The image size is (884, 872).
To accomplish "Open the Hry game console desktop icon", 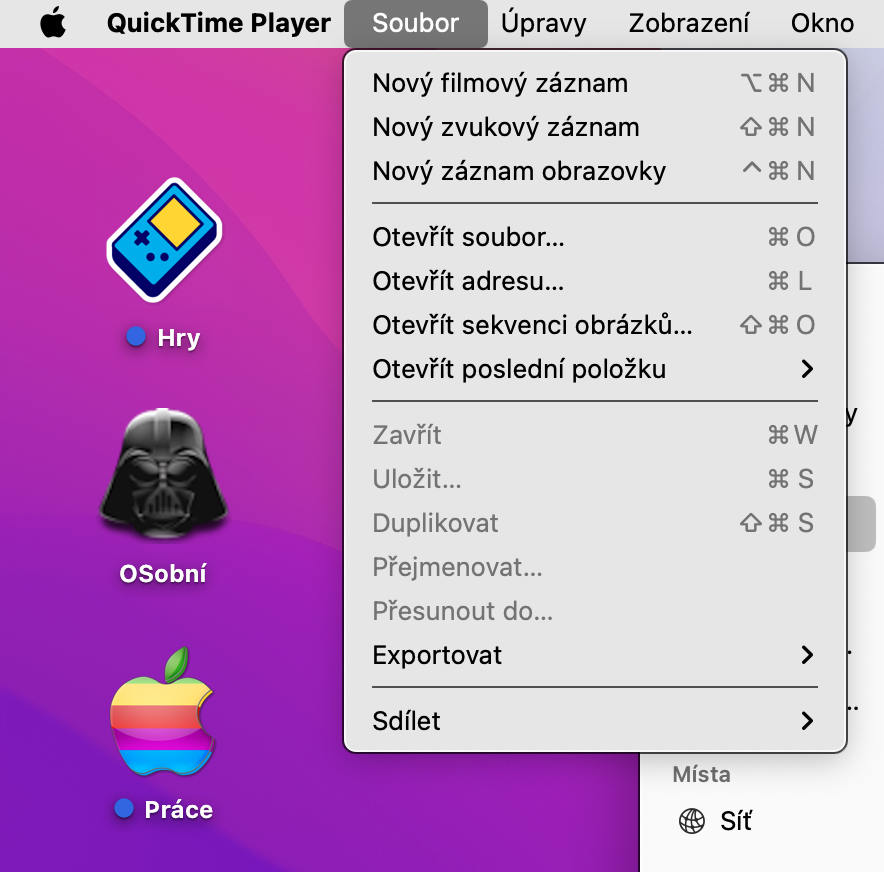I will (164, 240).
